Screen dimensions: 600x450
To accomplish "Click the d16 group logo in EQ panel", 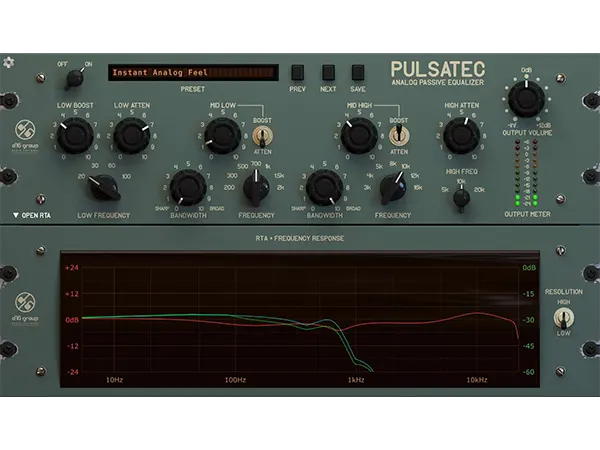I will click(x=25, y=136).
